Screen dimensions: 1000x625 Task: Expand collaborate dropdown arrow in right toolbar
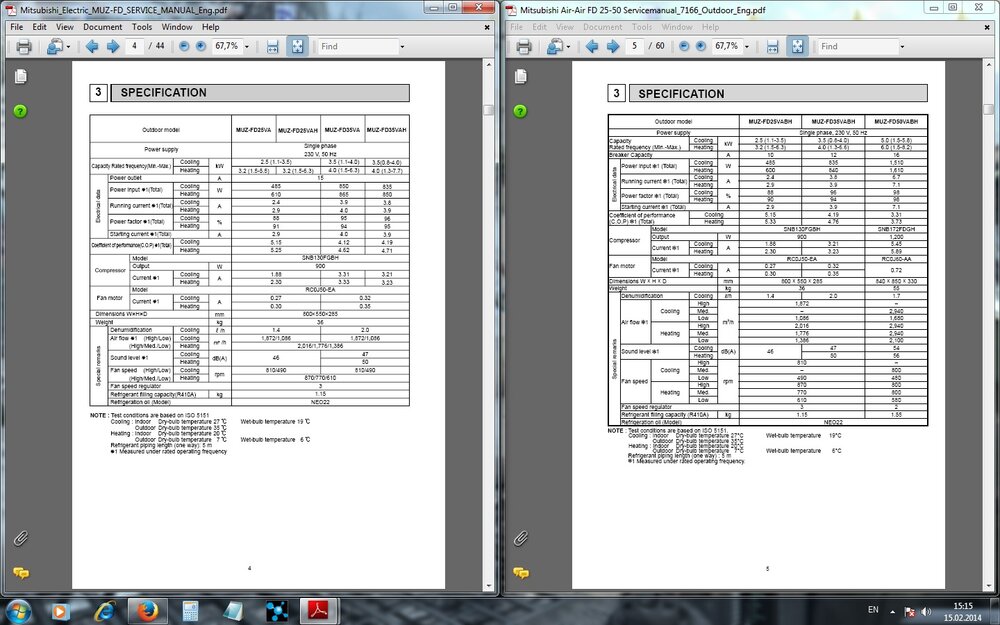568,47
